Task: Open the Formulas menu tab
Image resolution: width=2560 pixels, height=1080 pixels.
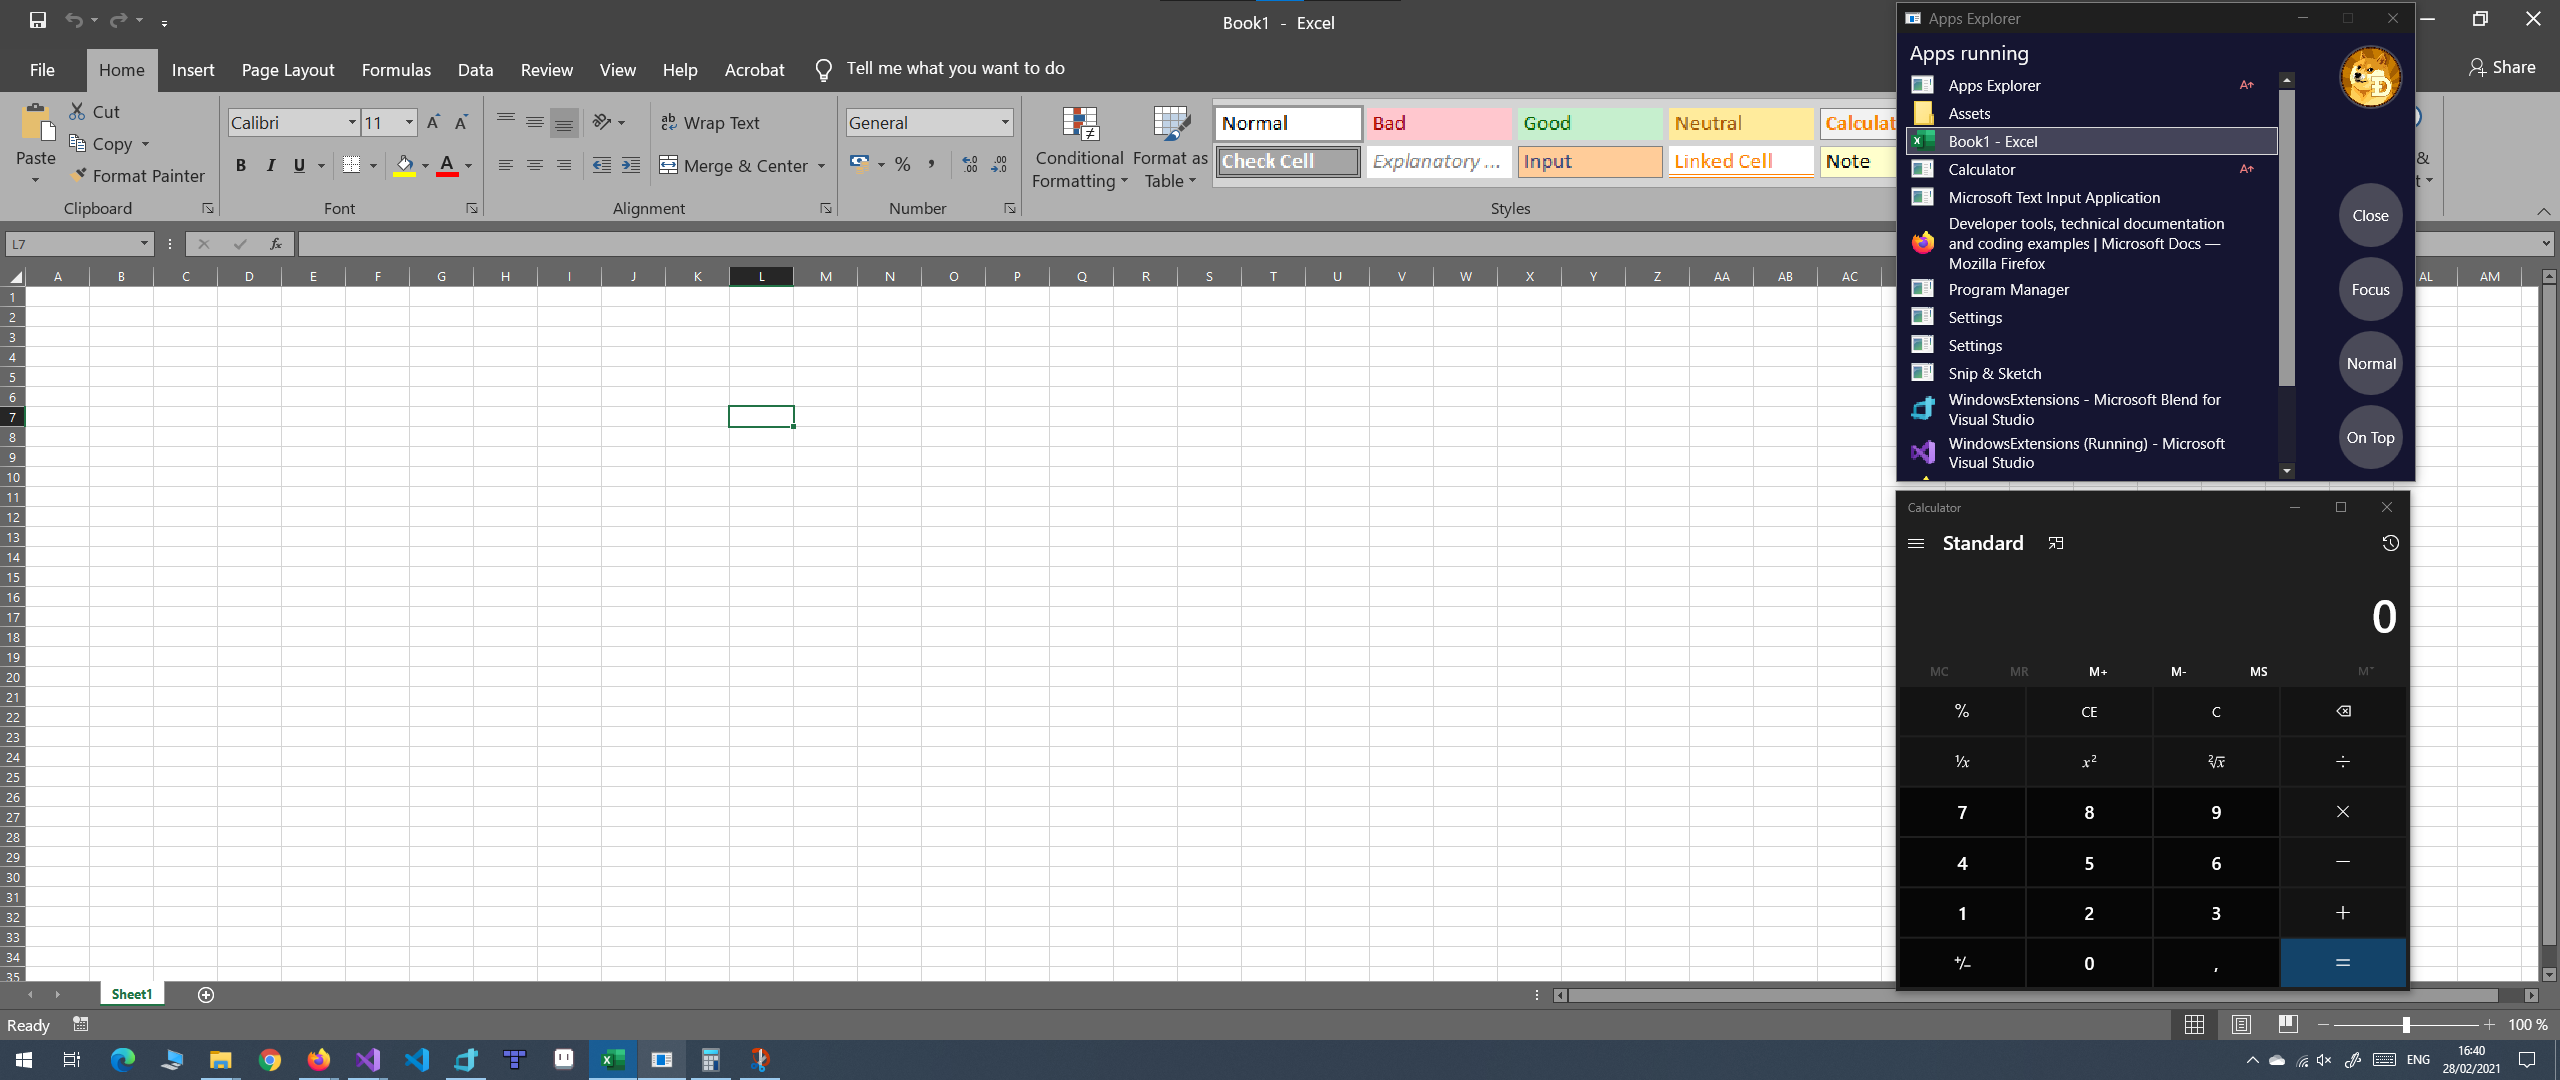Action: pyautogui.click(x=398, y=69)
